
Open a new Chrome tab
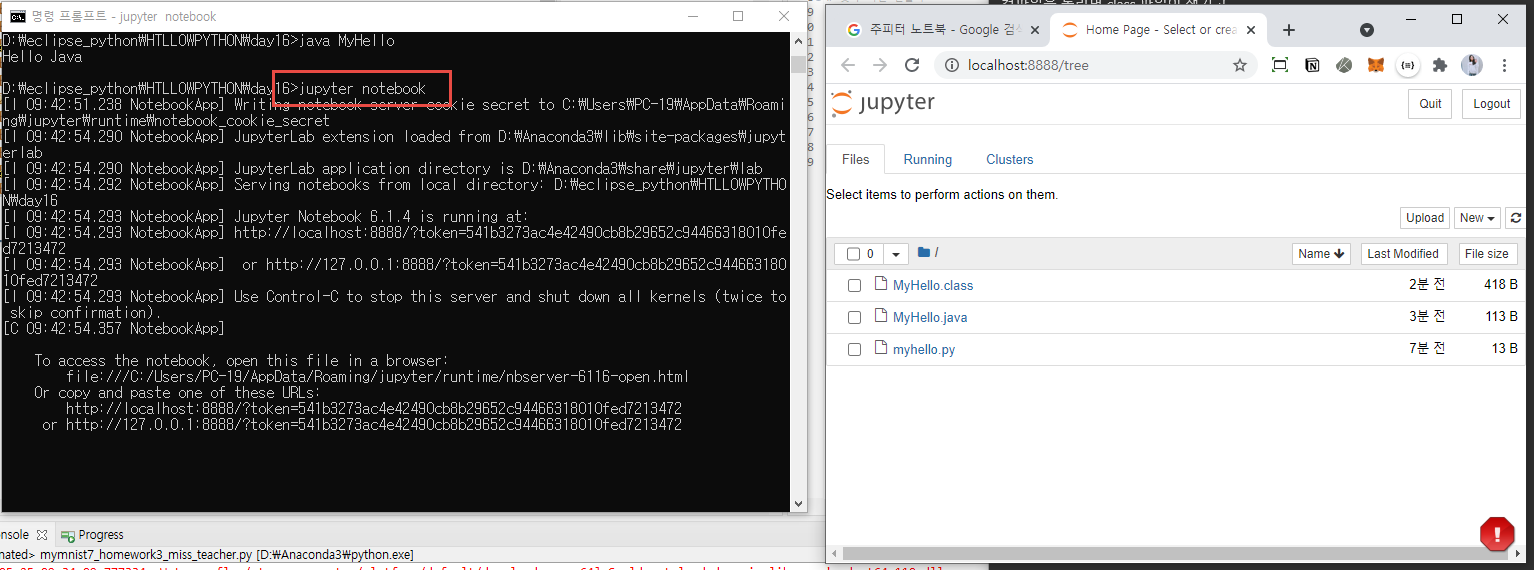pos(1288,30)
